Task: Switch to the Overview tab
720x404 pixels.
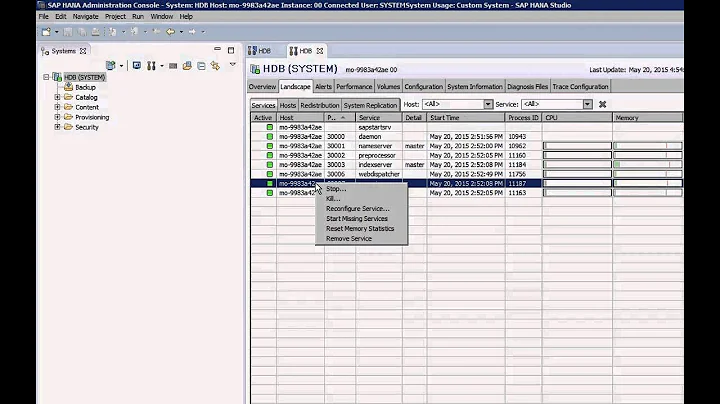Action: (x=262, y=87)
